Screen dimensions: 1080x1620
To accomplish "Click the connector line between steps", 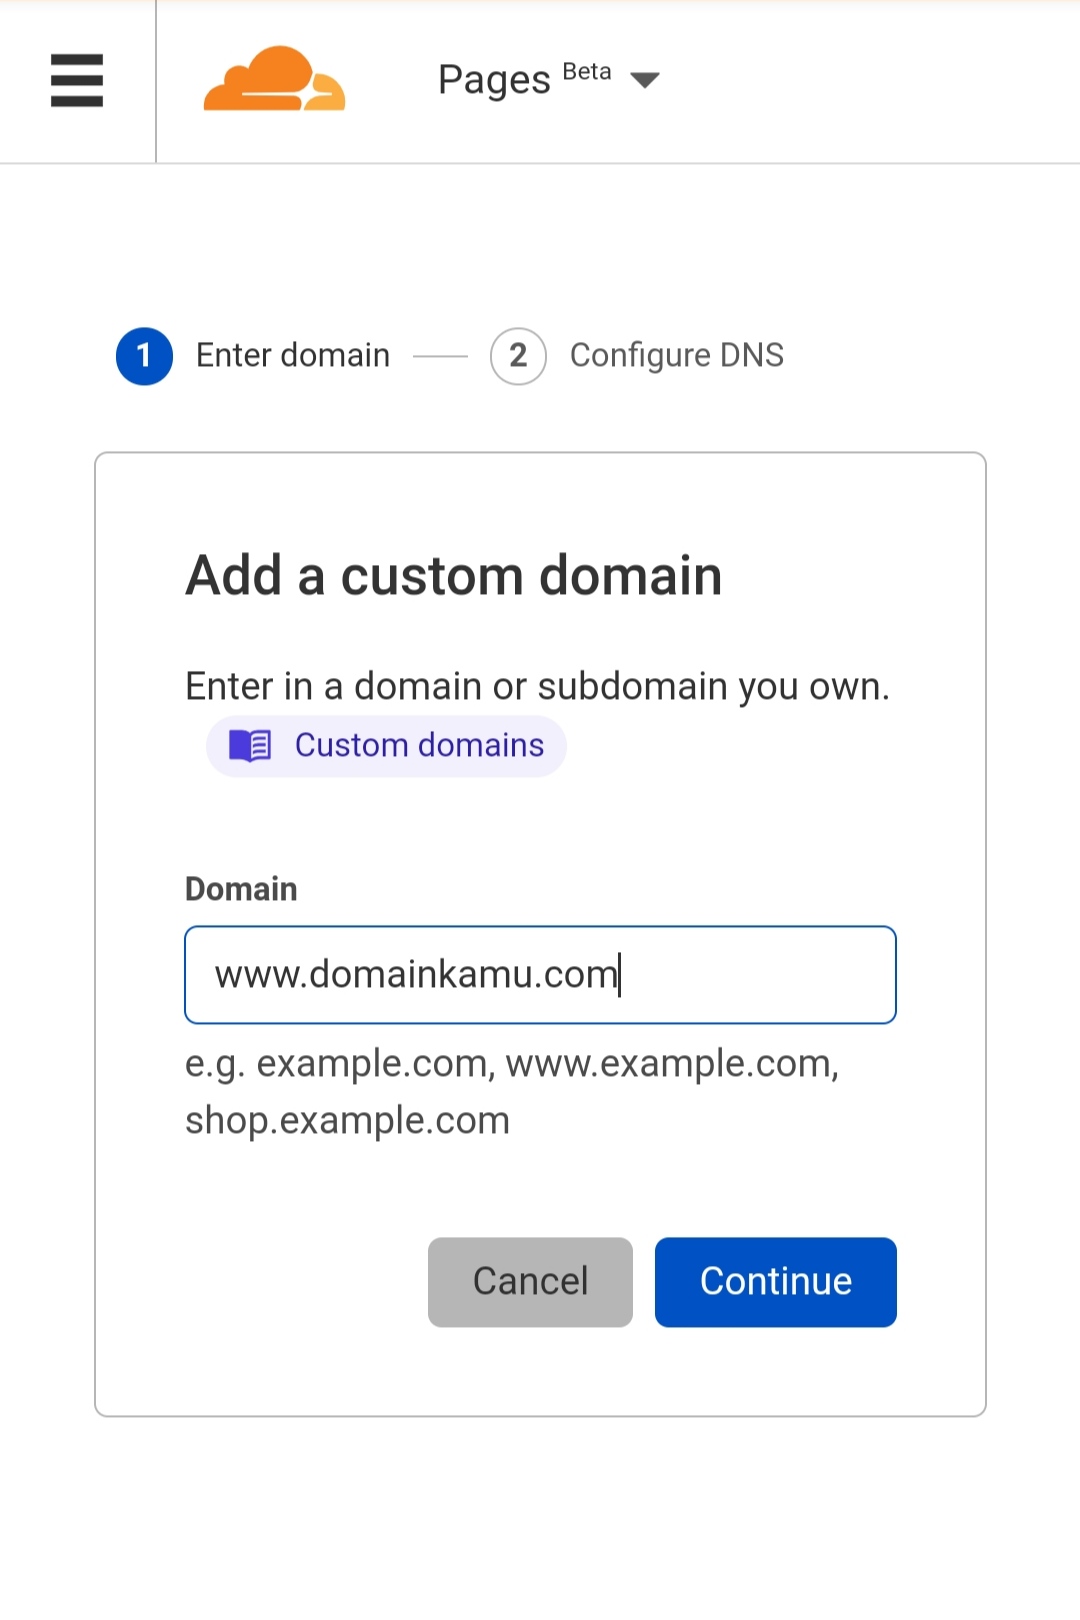I will pyautogui.click(x=440, y=356).
